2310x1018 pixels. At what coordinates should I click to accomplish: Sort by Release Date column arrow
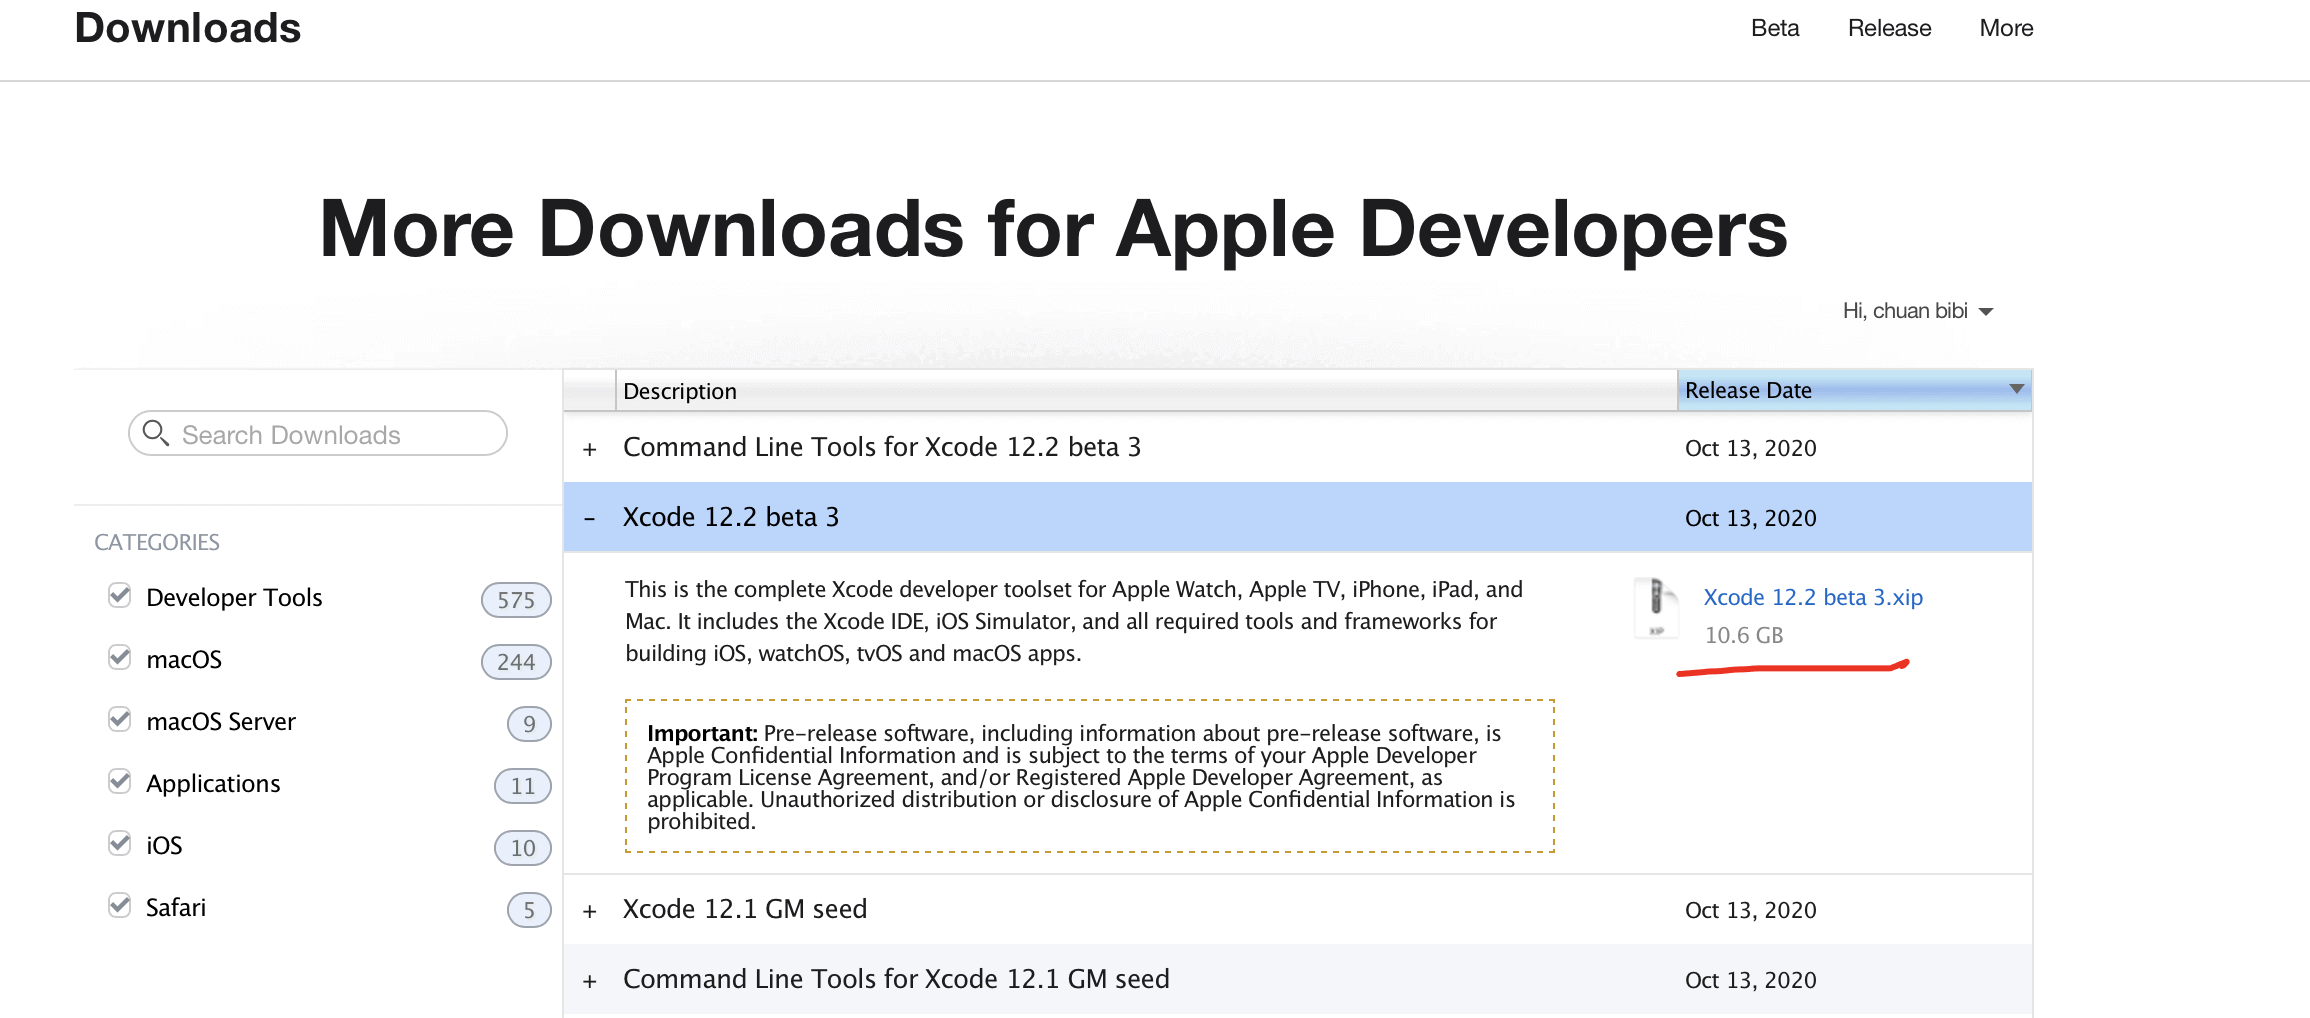(2016, 389)
